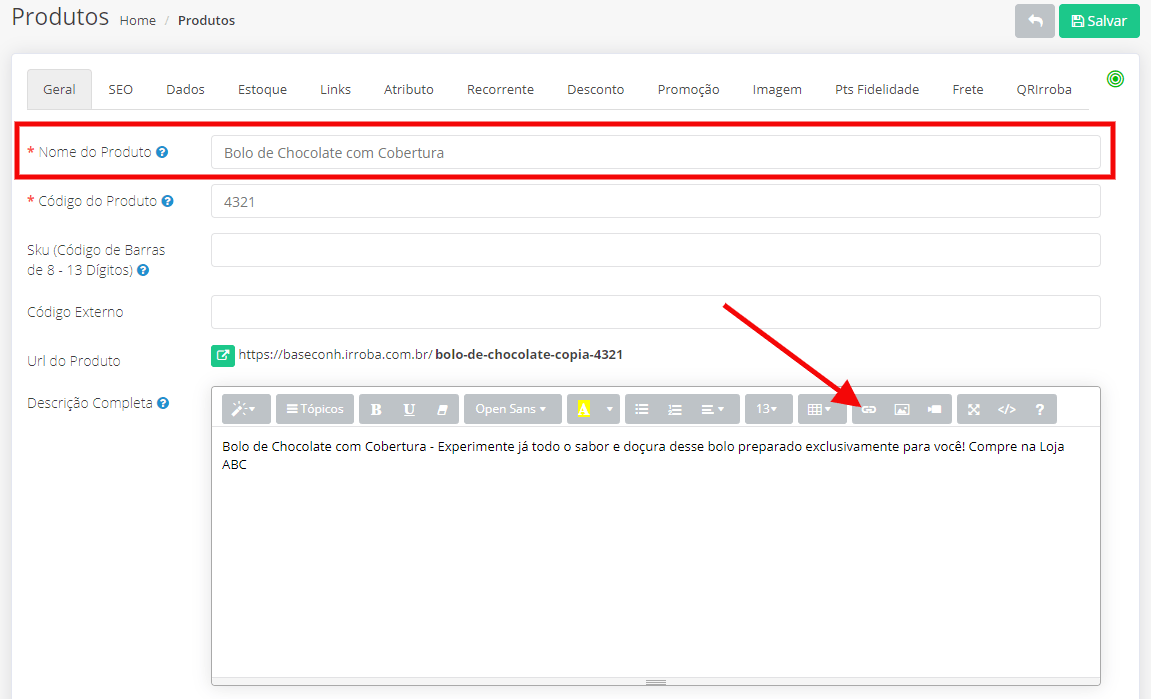
Task: Open product URL via green external link icon
Action: [223, 355]
